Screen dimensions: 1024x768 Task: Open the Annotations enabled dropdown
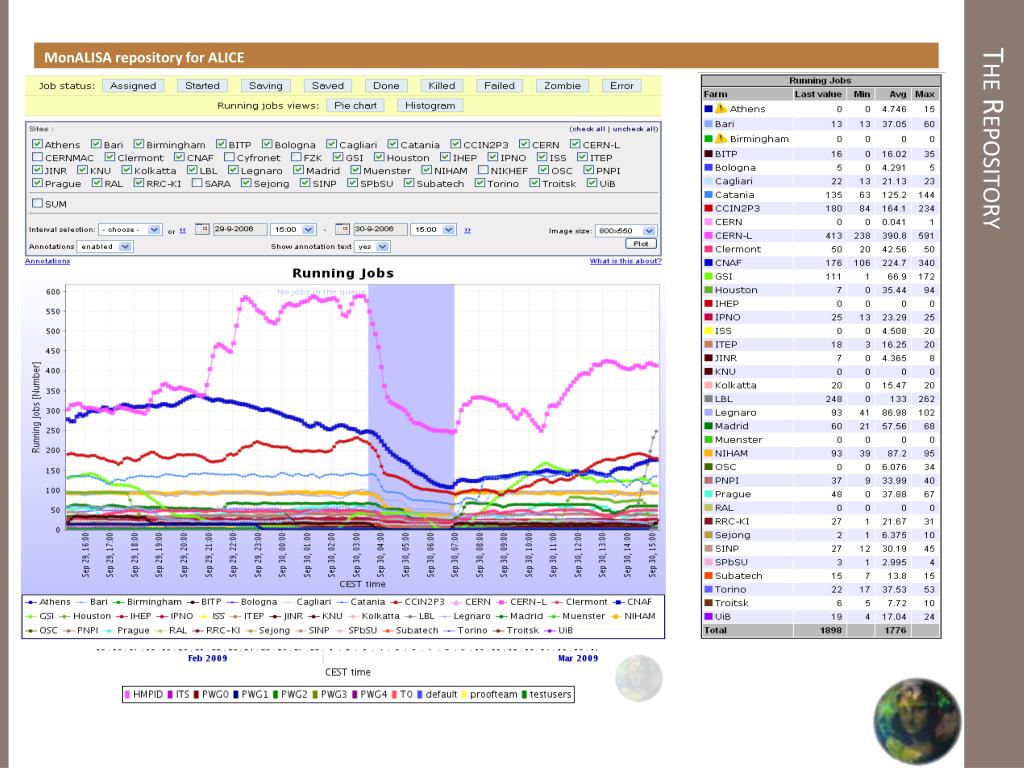point(105,247)
